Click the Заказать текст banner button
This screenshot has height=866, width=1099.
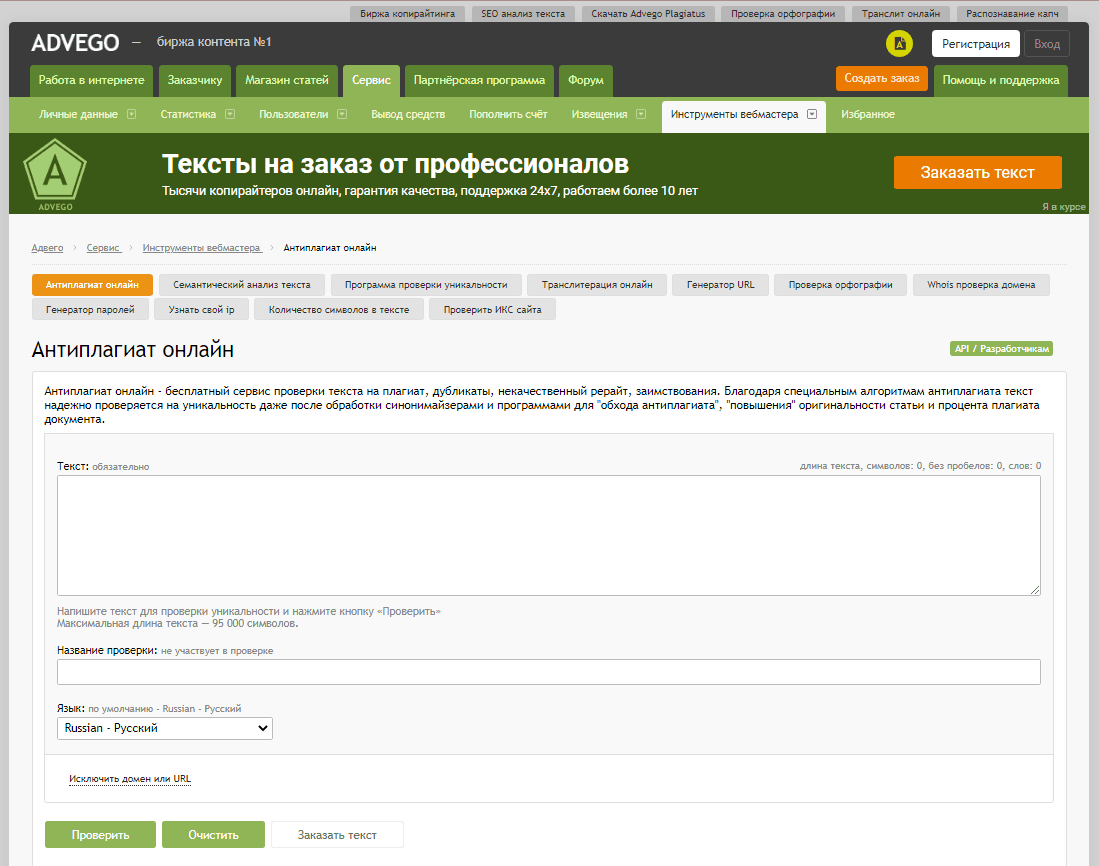[978, 172]
